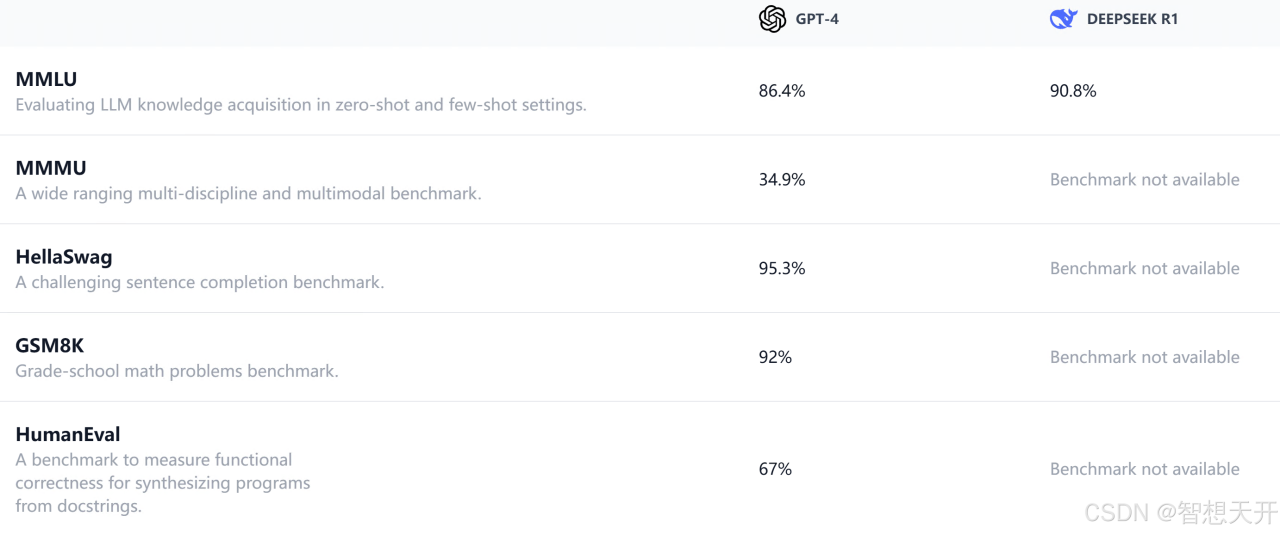
Task: Click the DeepSeek whale logo icon
Action: [1063, 19]
